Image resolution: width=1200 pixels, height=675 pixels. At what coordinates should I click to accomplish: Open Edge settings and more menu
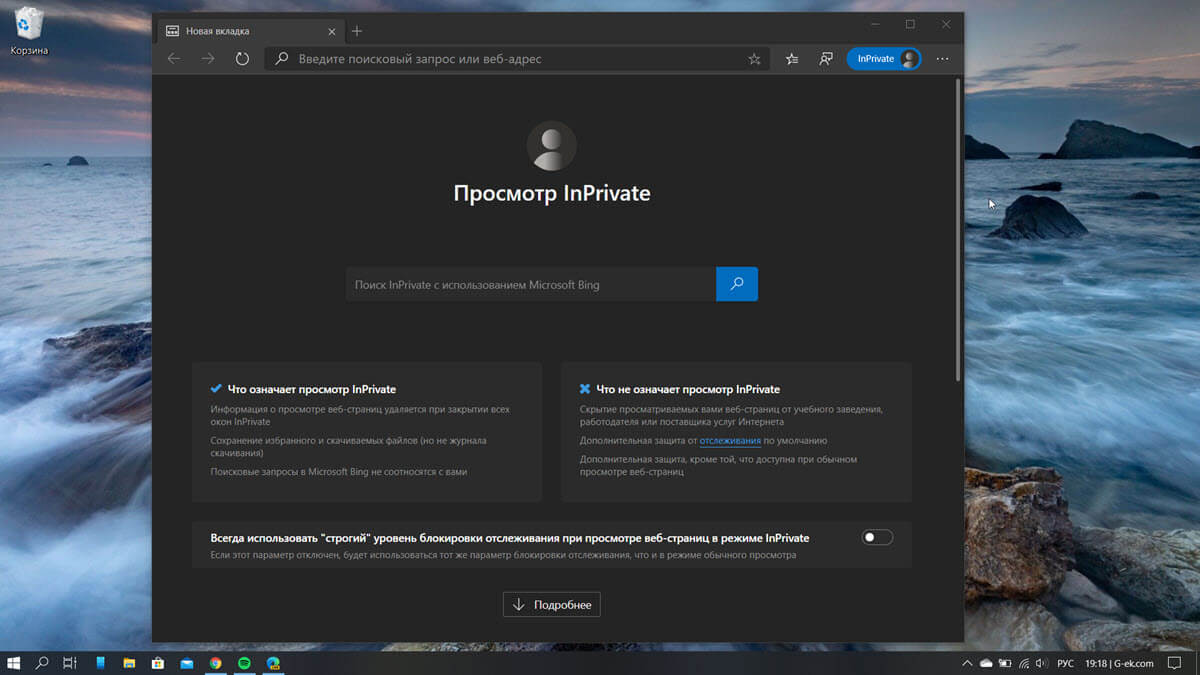[942, 59]
